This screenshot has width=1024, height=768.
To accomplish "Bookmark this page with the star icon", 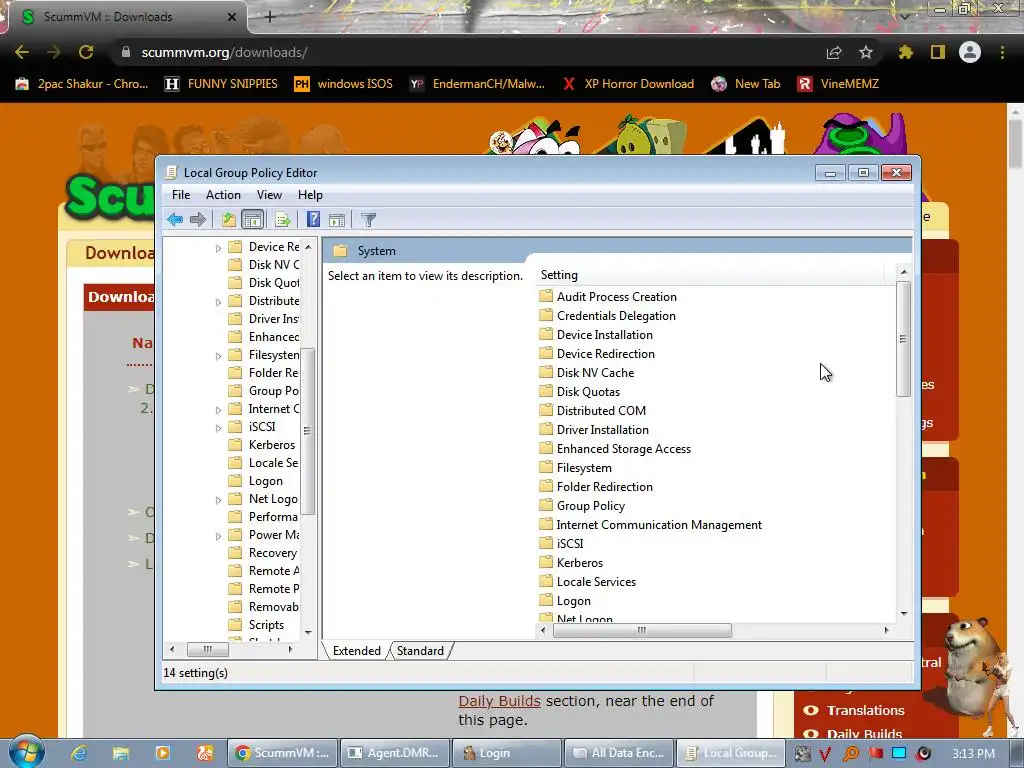I will point(866,52).
